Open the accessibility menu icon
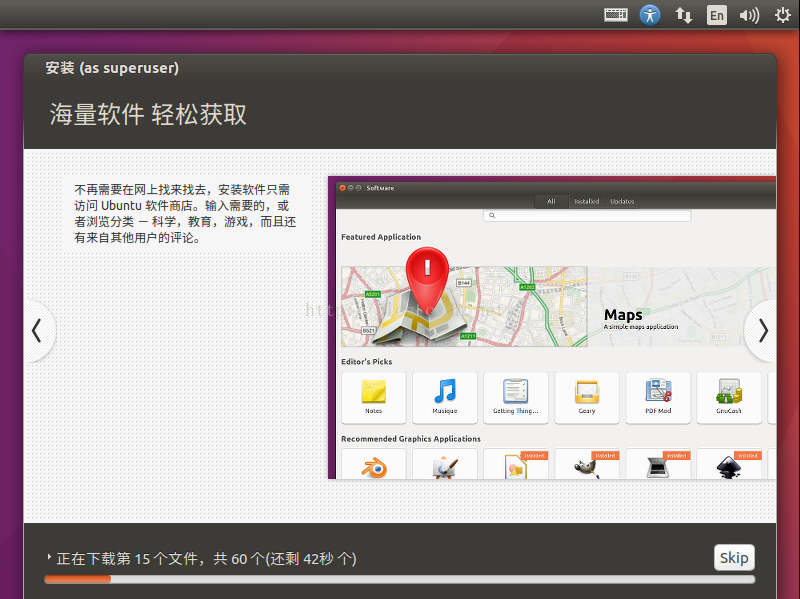 650,15
